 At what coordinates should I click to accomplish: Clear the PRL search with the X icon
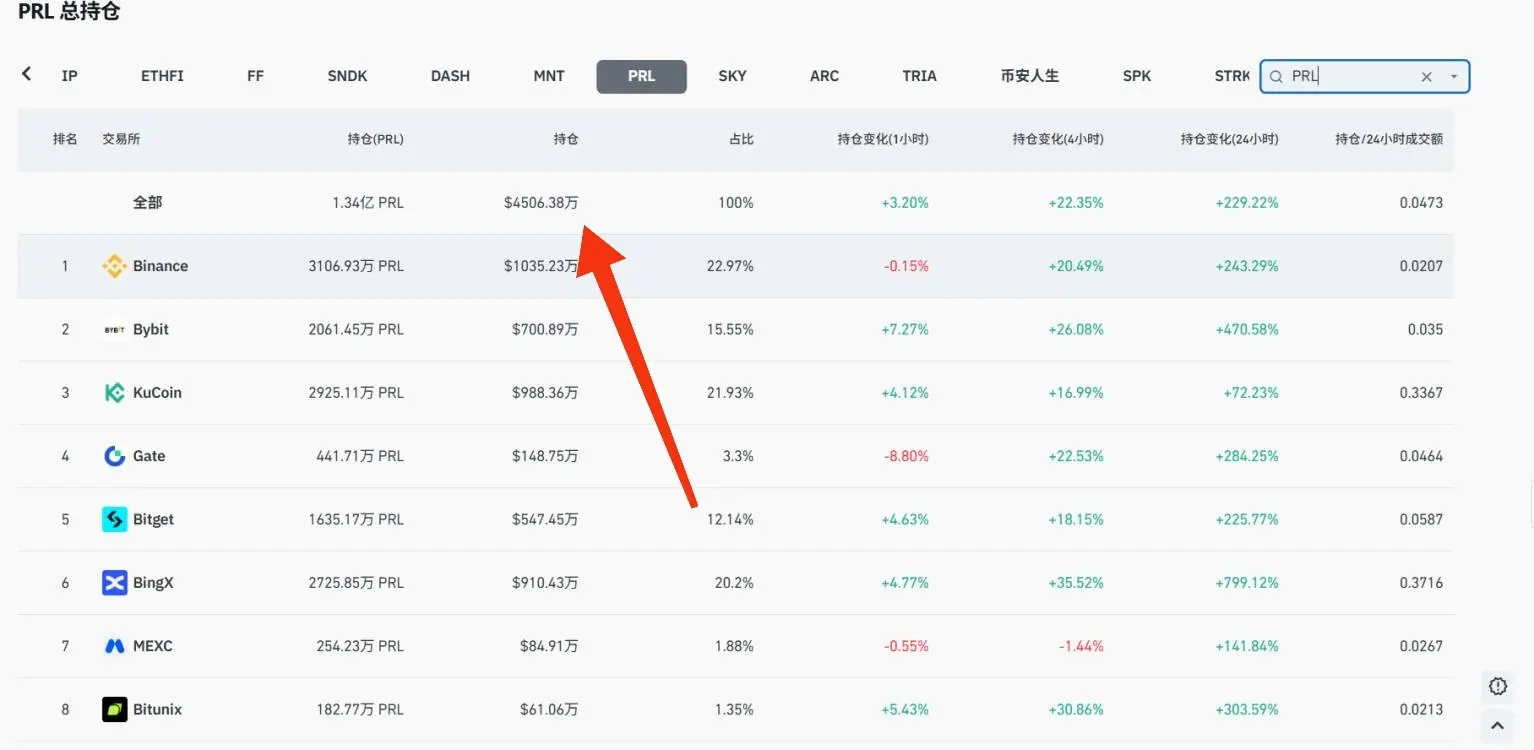(x=1427, y=77)
